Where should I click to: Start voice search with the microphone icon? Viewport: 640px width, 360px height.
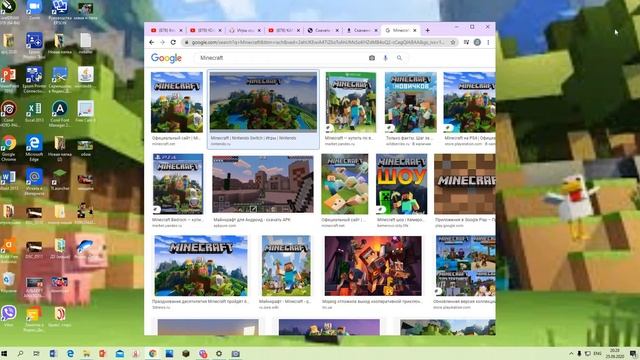(x=385, y=58)
